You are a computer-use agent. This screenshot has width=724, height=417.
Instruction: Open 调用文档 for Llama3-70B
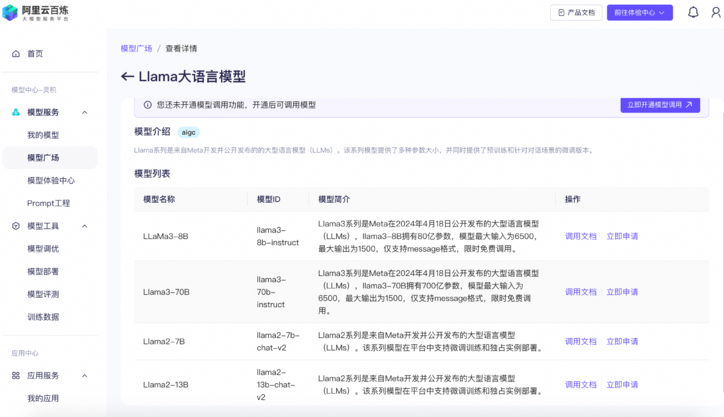tap(580, 292)
